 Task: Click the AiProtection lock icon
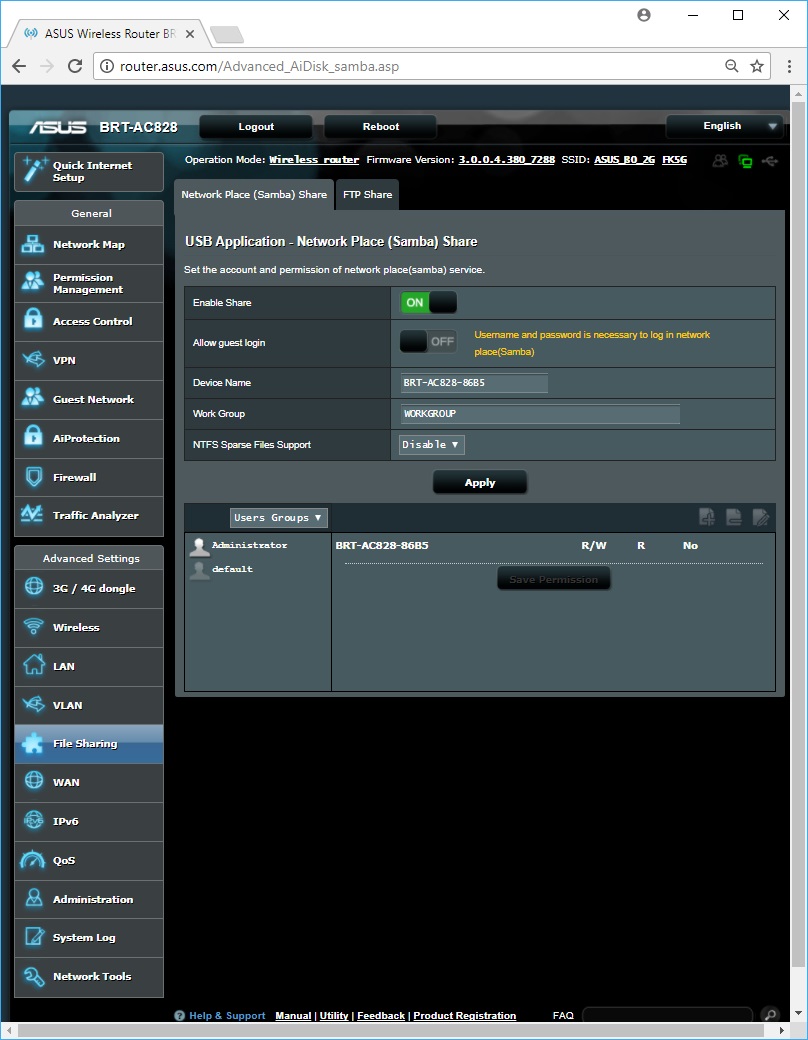click(x=33, y=436)
